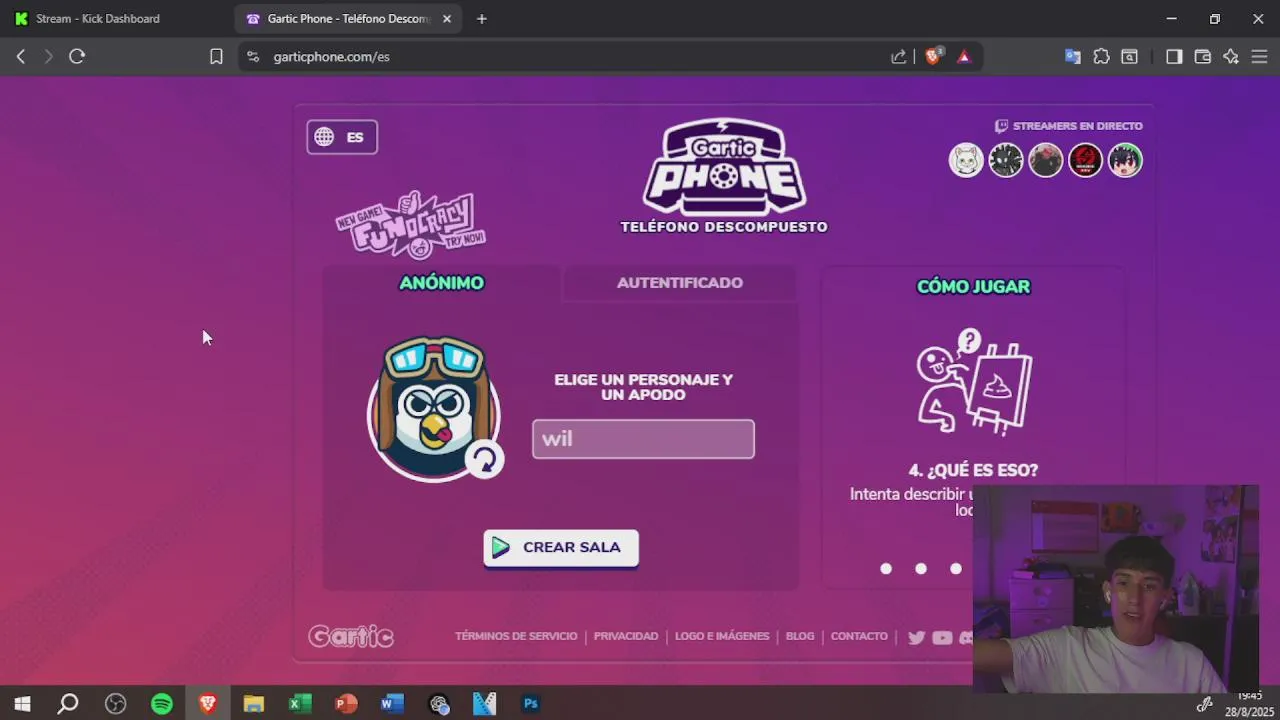Open File Explorer from taskbar
Viewport: 1280px width, 720px height.
tap(254, 704)
